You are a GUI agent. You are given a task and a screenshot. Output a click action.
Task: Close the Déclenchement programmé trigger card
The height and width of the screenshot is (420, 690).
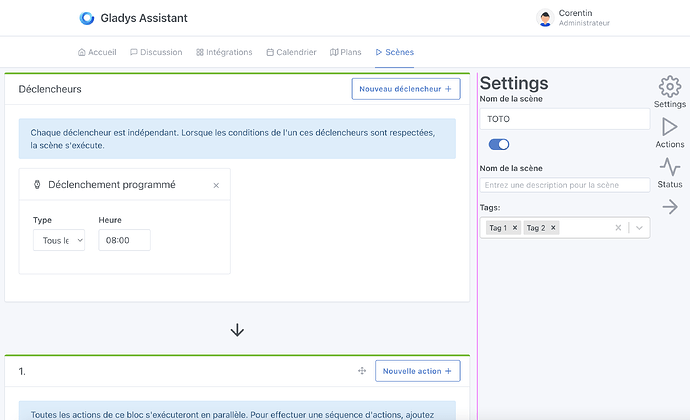[x=216, y=185]
